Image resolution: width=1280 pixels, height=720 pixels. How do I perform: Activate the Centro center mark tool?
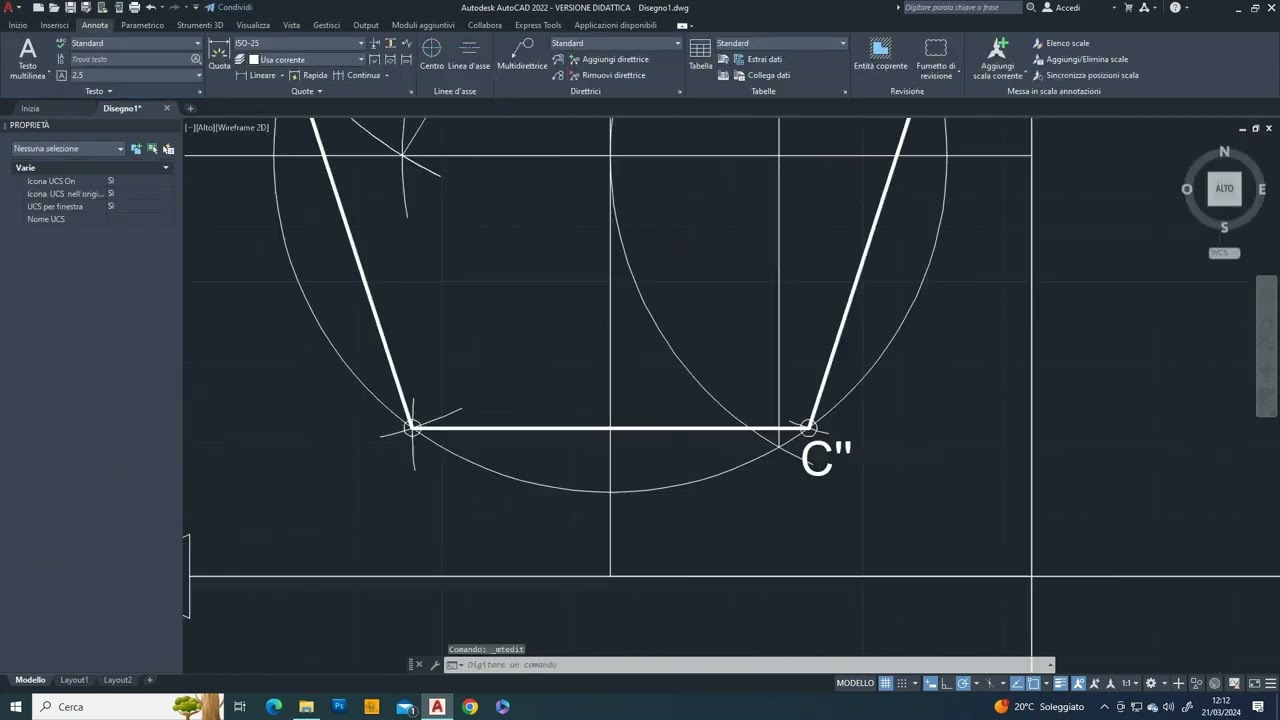click(x=432, y=55)
